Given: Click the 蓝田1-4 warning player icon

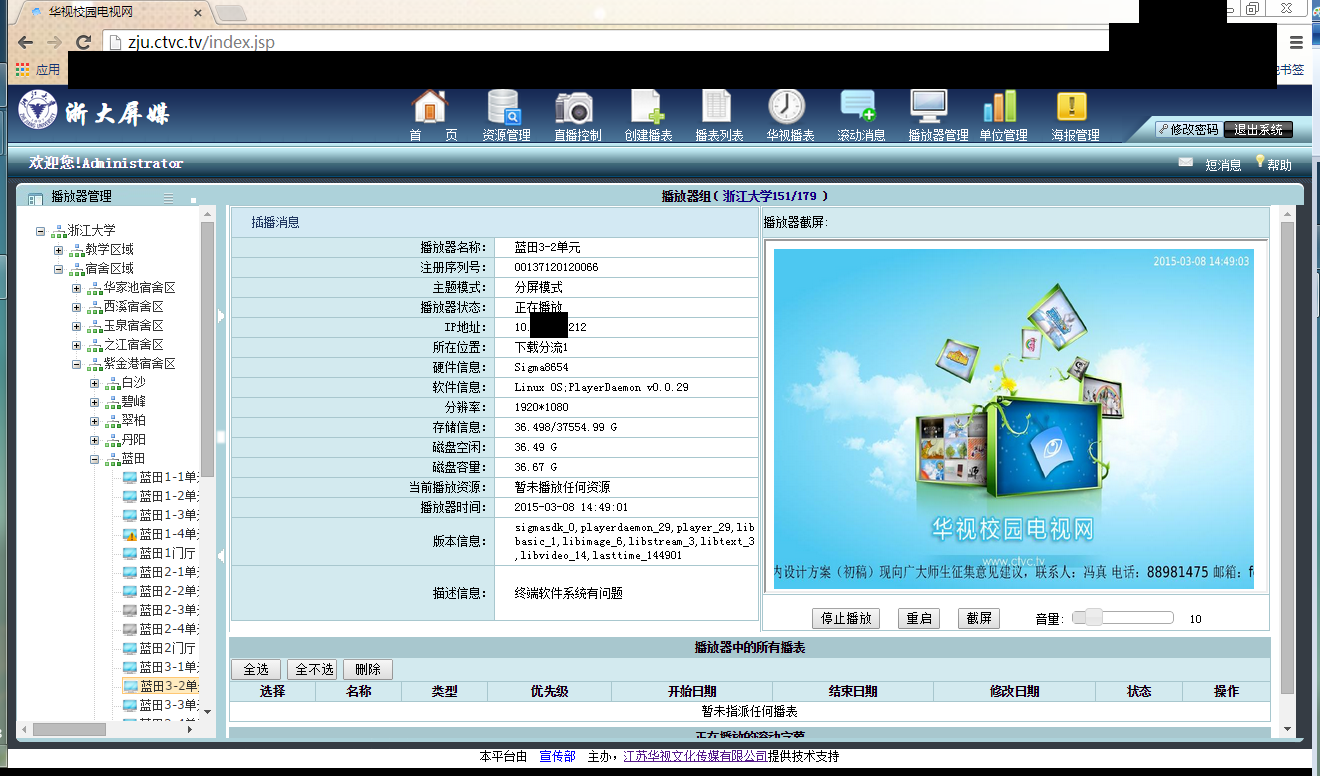Looking at the screenshot, I should click(x=130, y=534).
